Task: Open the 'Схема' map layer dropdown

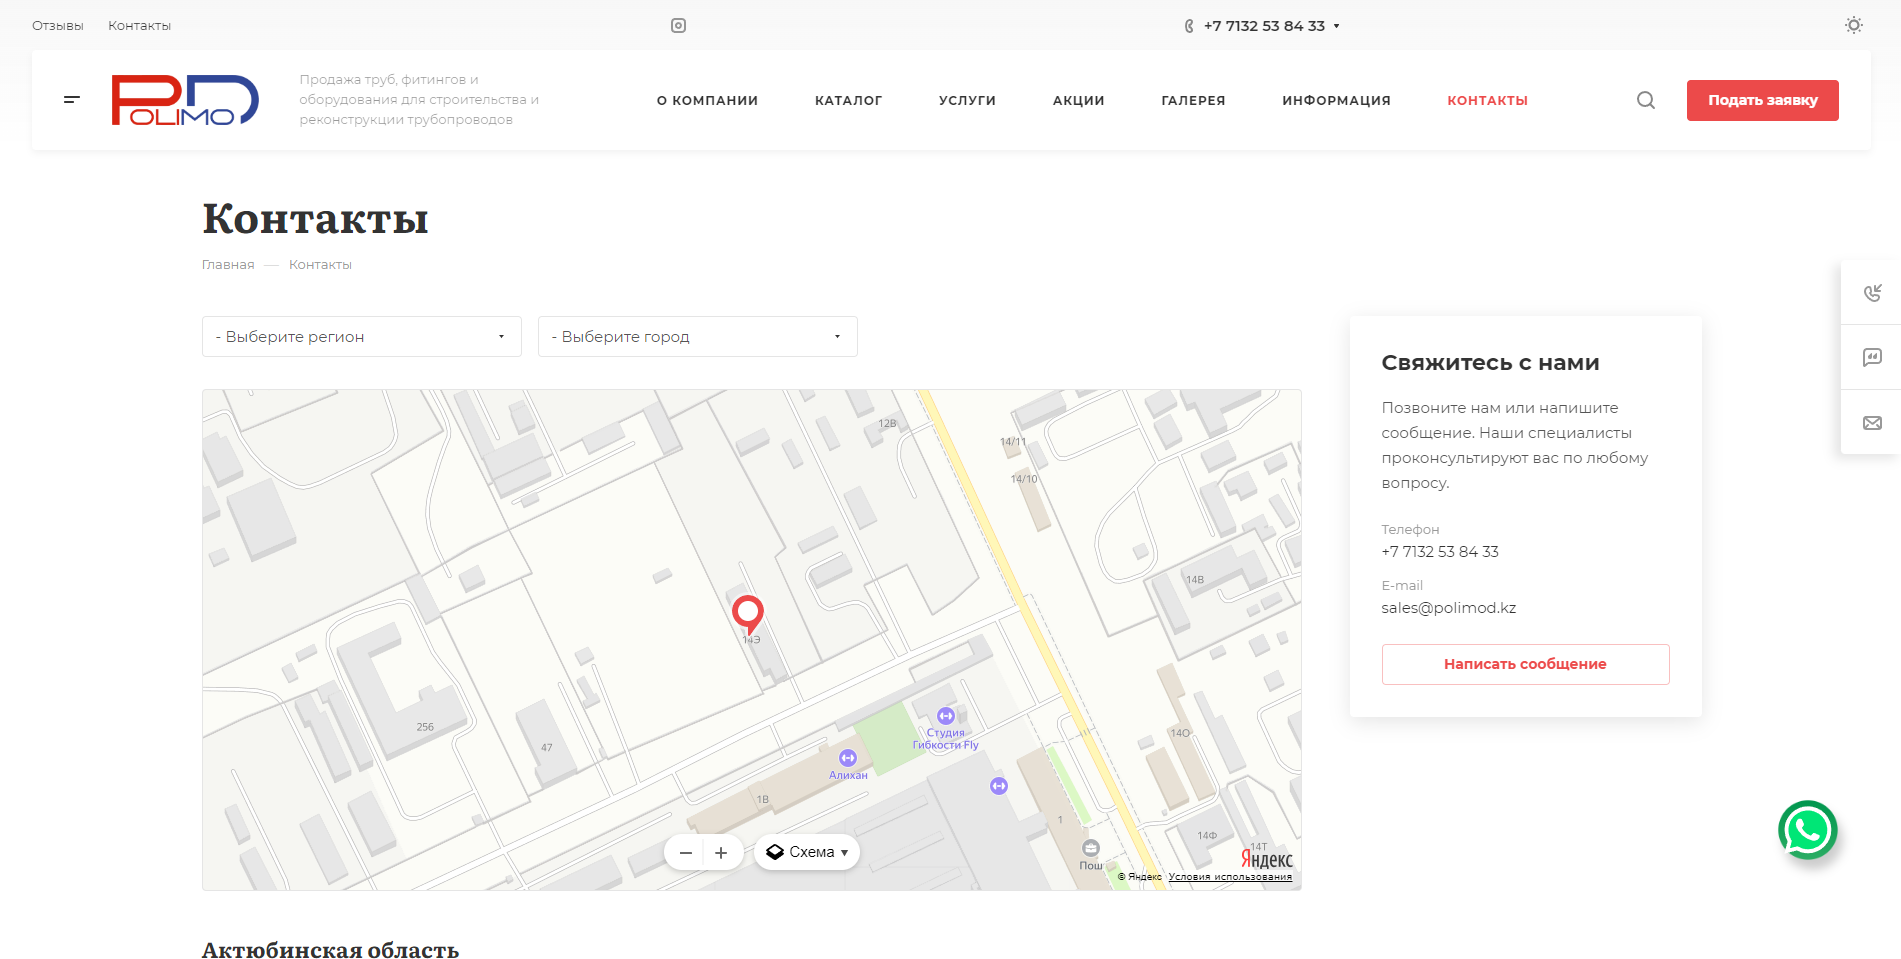Action: [x=807, y=852]
